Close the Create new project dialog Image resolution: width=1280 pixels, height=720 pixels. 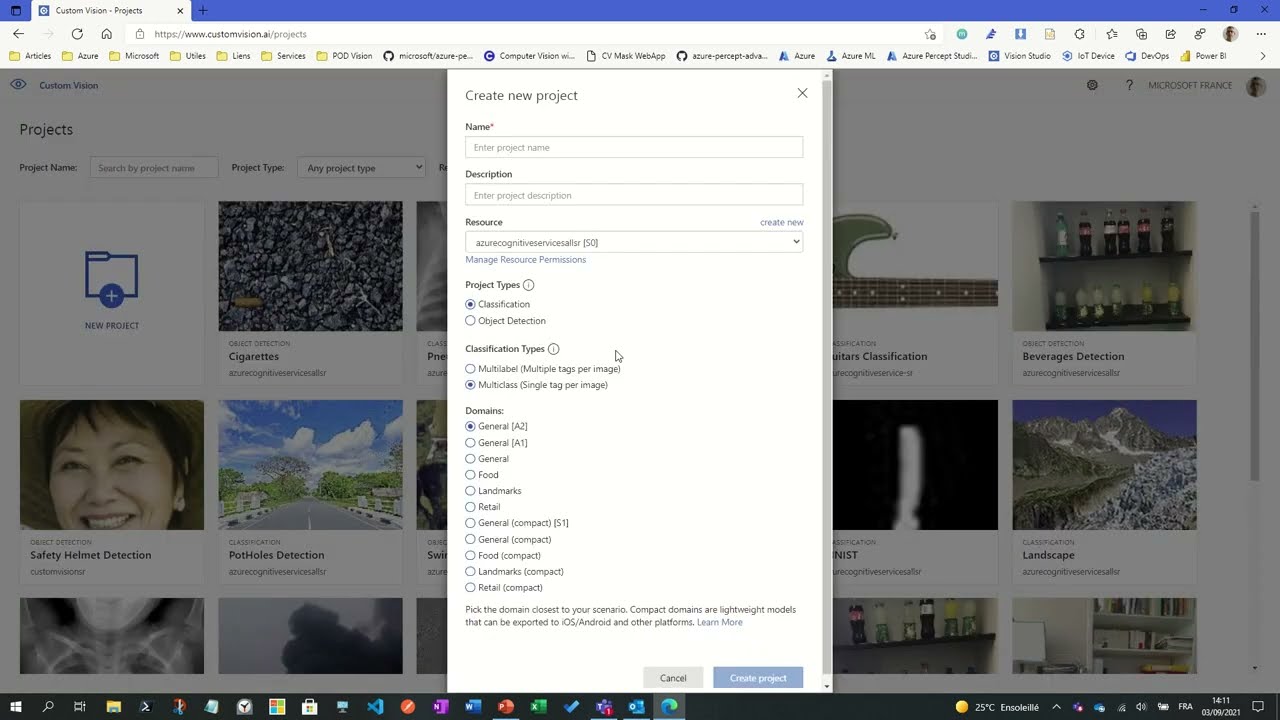click(x=802, y=93)
